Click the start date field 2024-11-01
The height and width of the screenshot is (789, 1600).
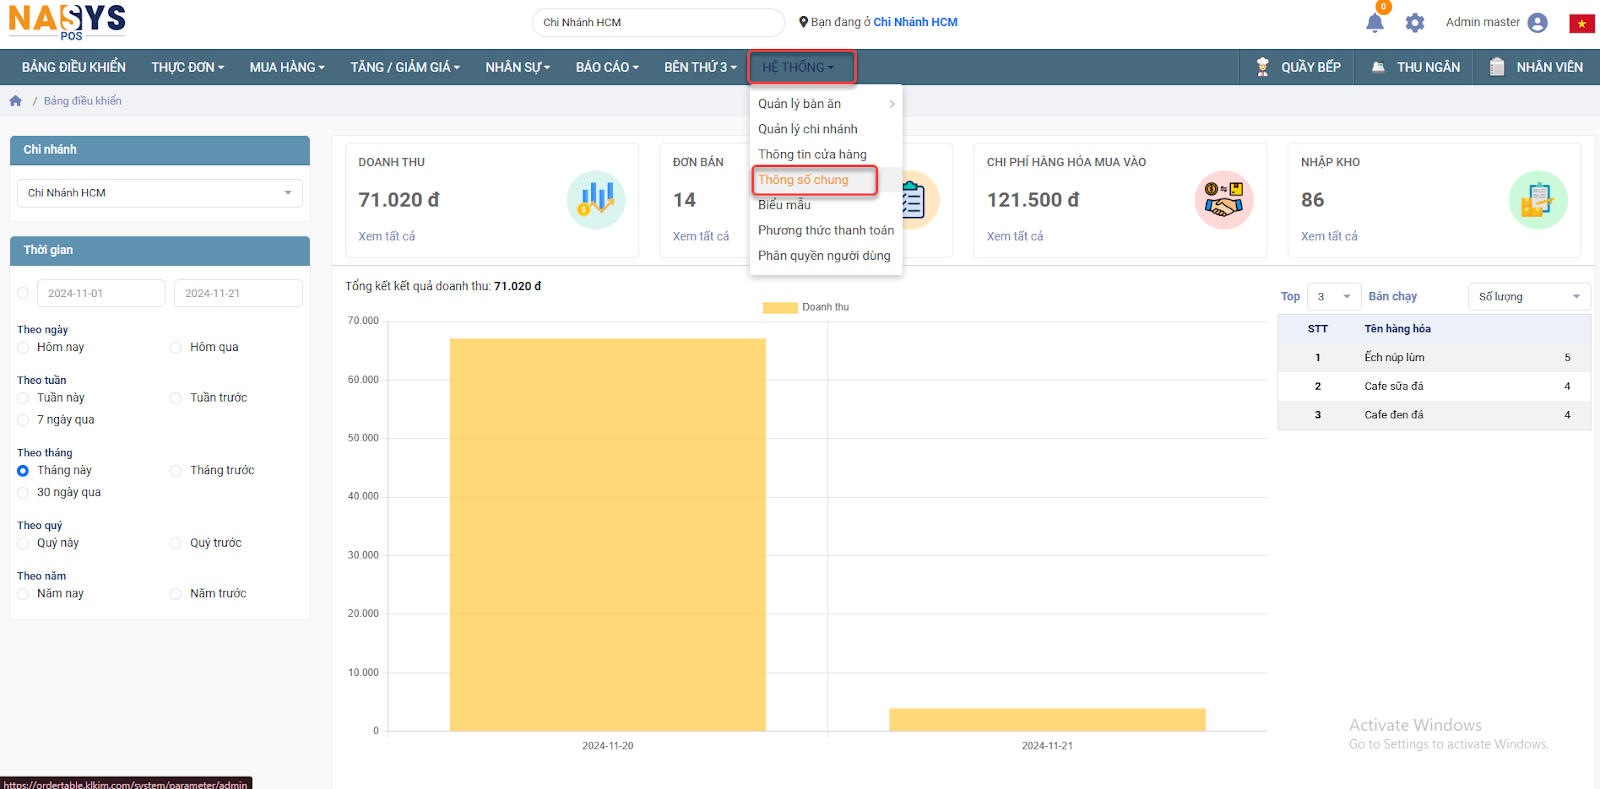[101, 293]
